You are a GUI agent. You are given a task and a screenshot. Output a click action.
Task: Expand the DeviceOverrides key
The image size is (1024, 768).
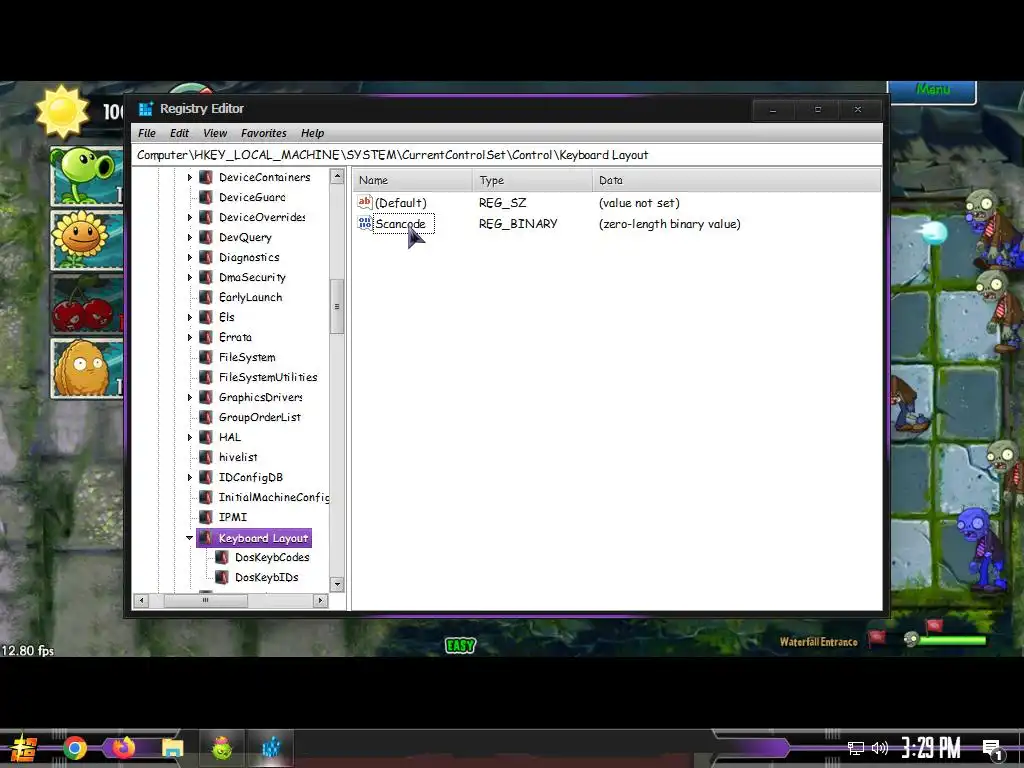point(190,217)
